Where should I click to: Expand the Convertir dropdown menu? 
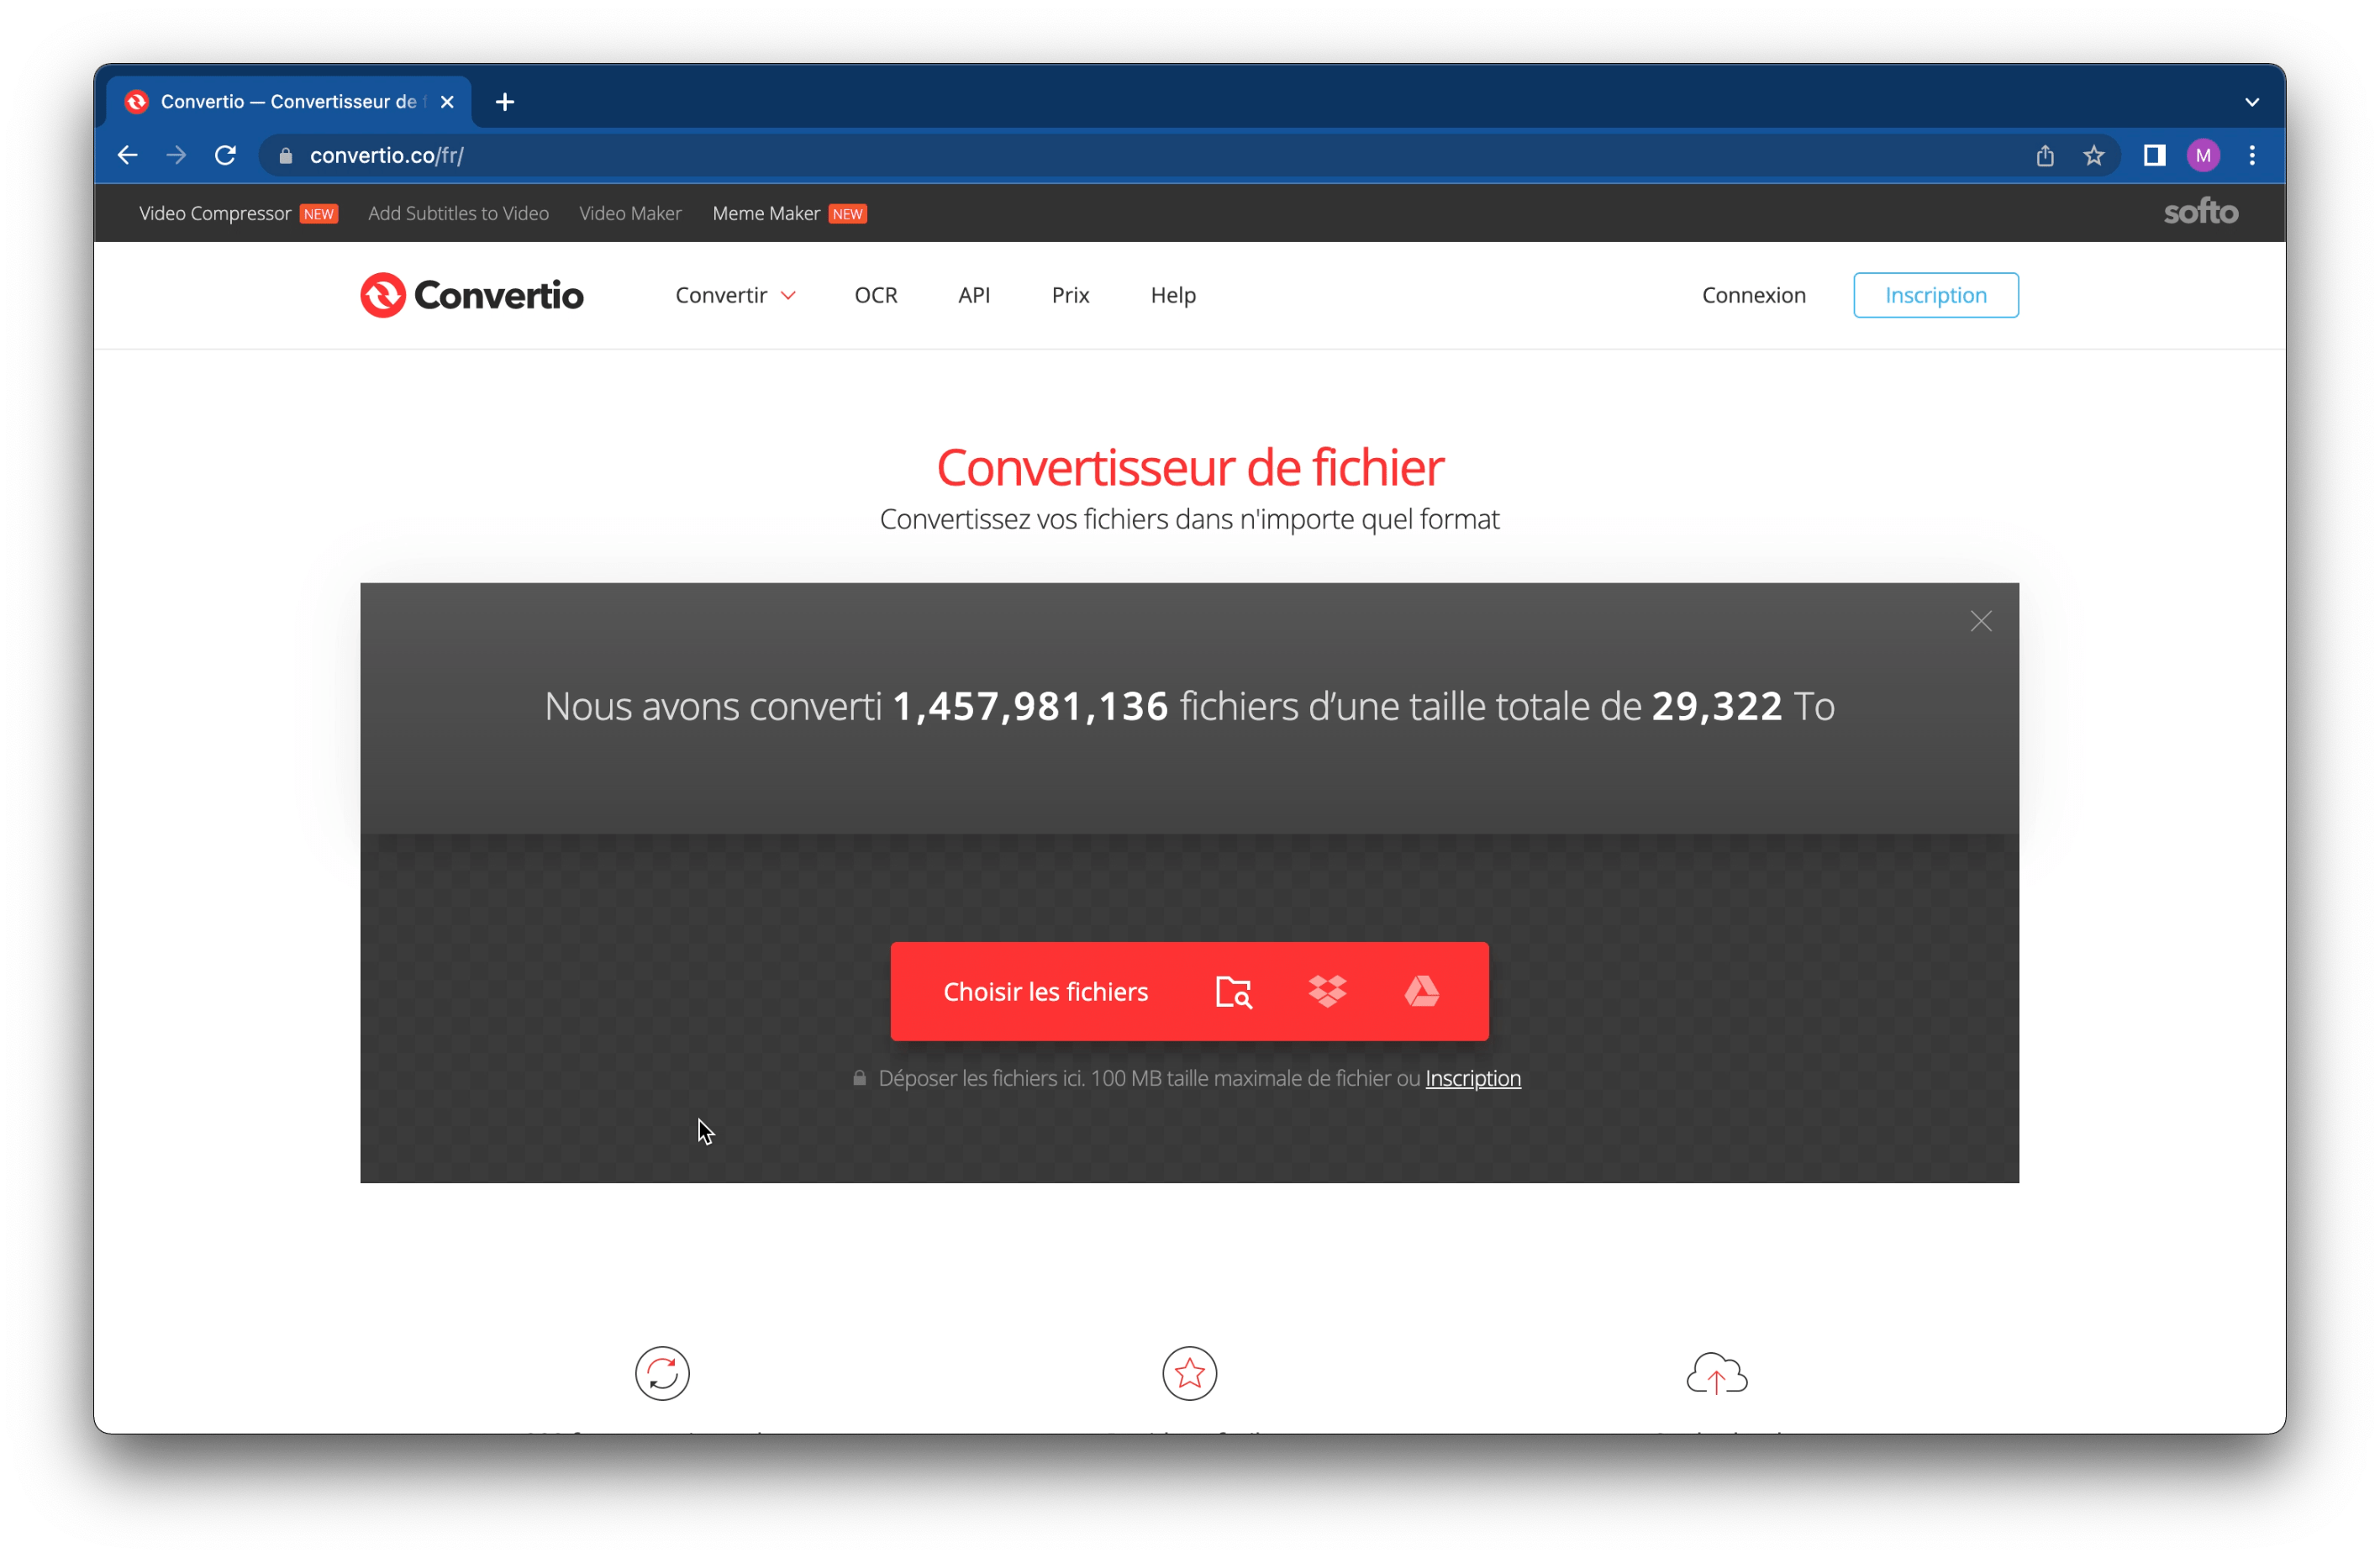tap(735, 295)
